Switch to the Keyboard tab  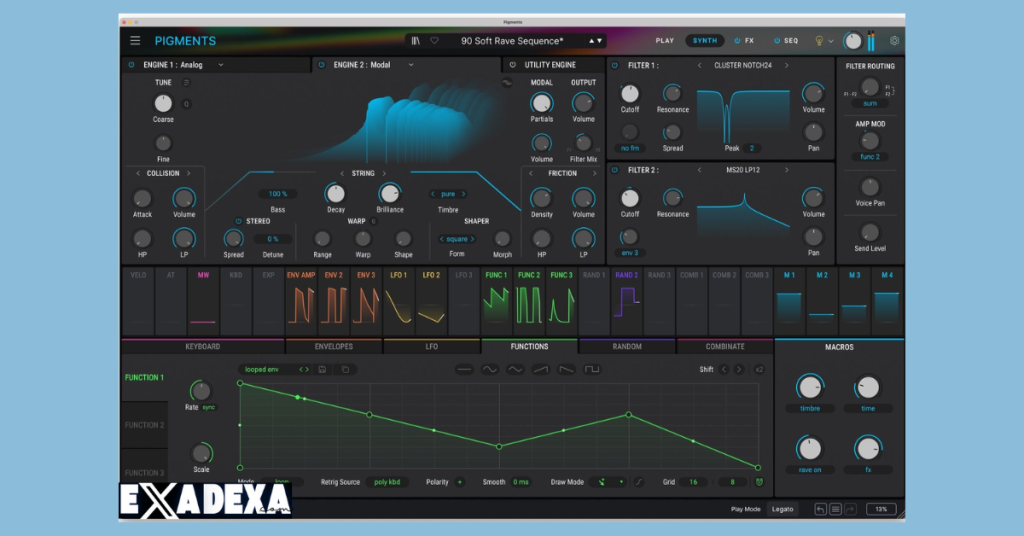pyautogui.click(x=203, y=347)
